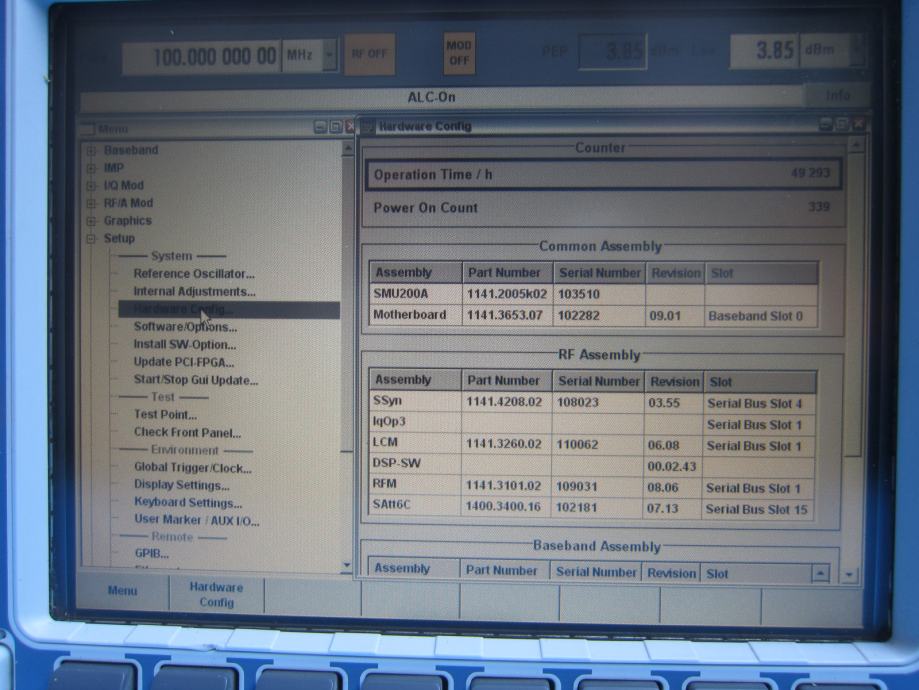Click revision 00.02.43 cell

(672, 467)
